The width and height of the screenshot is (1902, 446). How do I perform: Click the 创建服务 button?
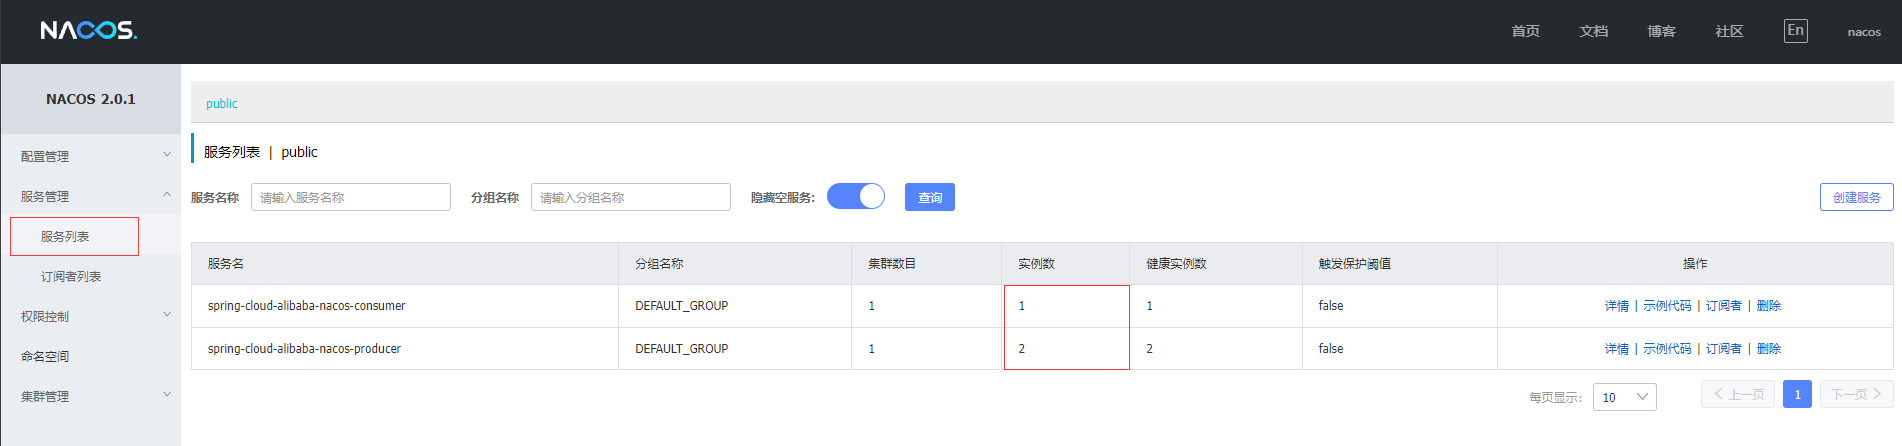1857,197
